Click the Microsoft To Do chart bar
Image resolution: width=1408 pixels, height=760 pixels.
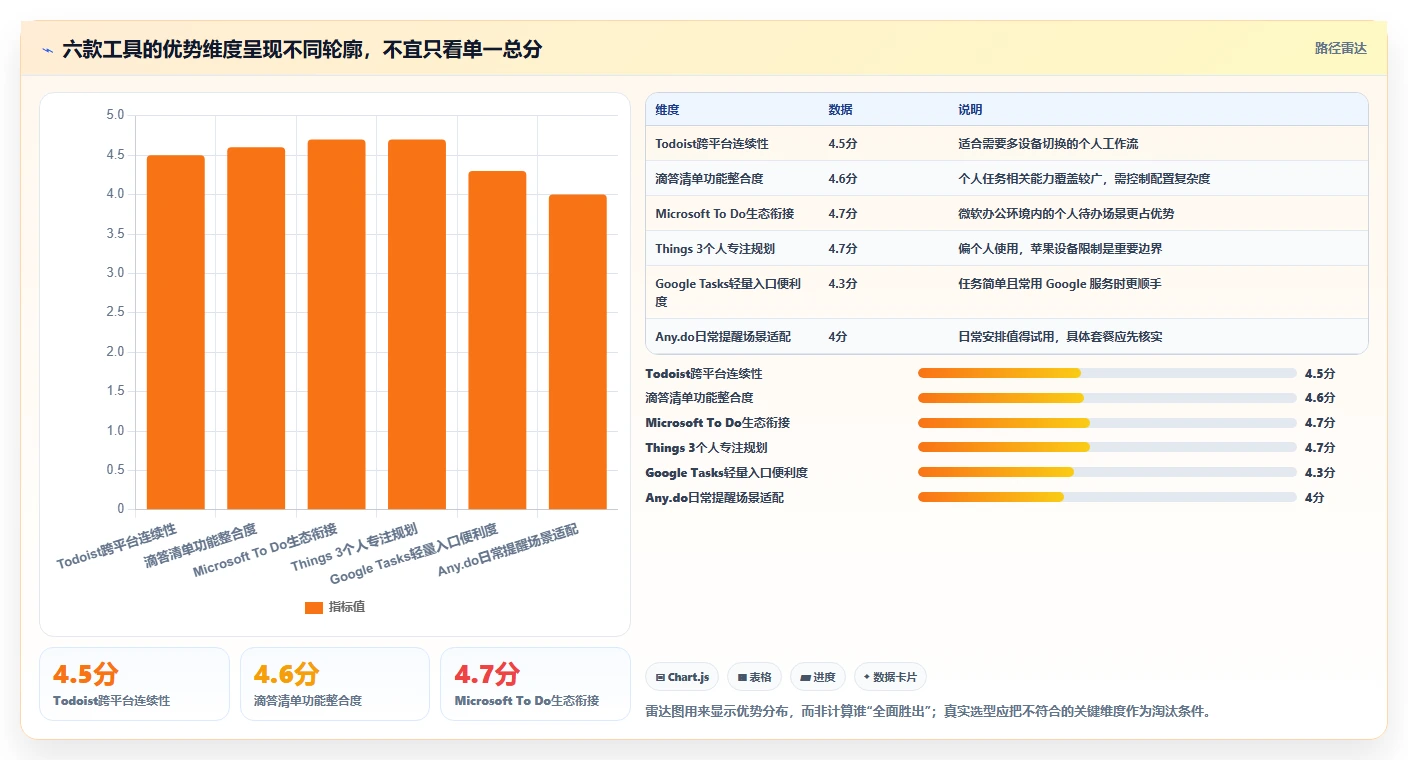[x=336, y=324]
